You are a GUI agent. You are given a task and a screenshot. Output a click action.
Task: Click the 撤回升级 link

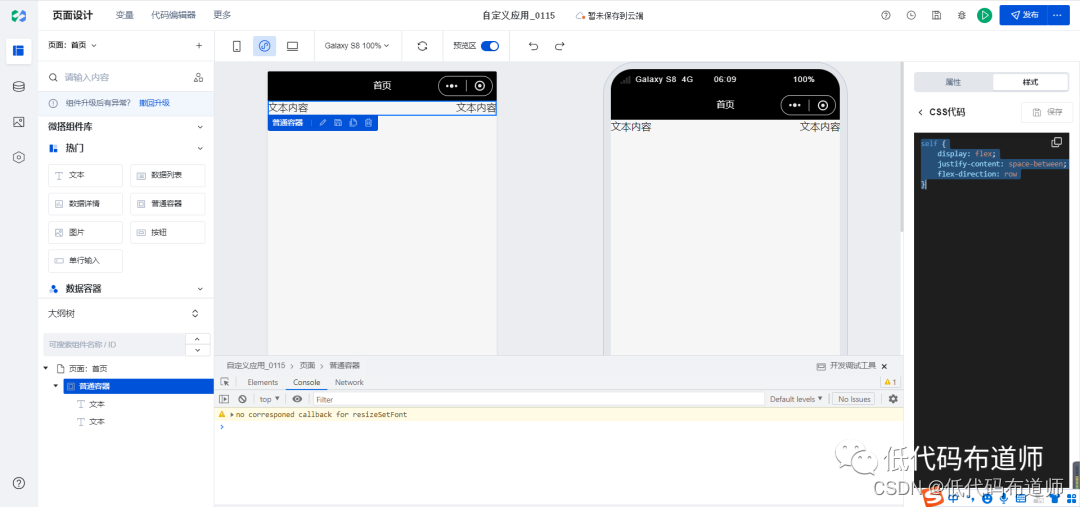click(x=154, y=103)
